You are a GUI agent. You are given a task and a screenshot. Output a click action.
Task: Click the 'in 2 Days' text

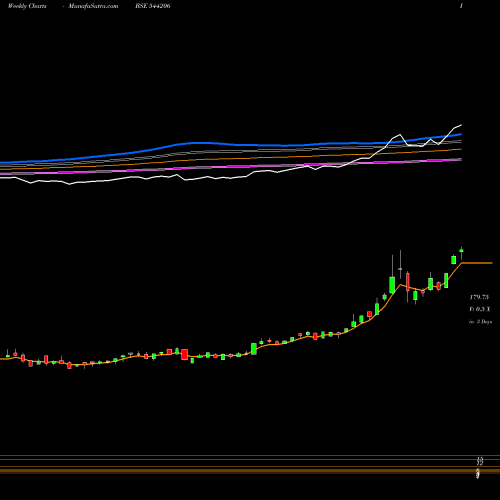[480, 322]
